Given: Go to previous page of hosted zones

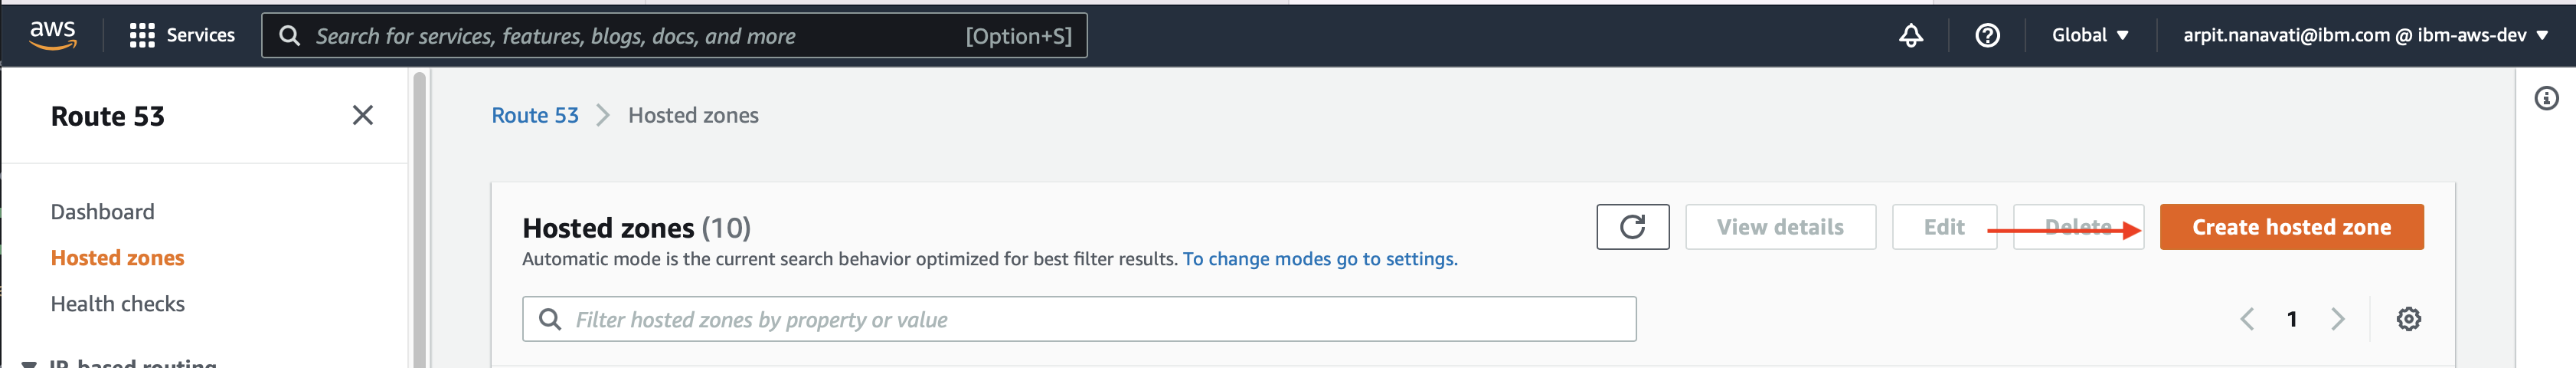Looking at the screenshot, I should (2247, 319).
